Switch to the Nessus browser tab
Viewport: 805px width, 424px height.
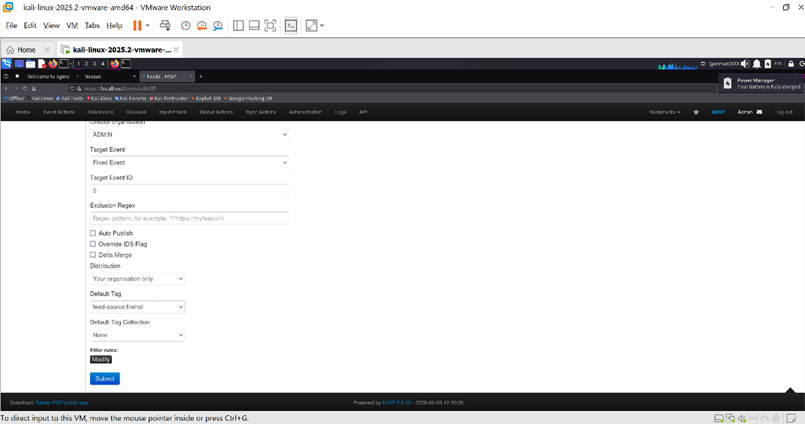pos(93,76)
